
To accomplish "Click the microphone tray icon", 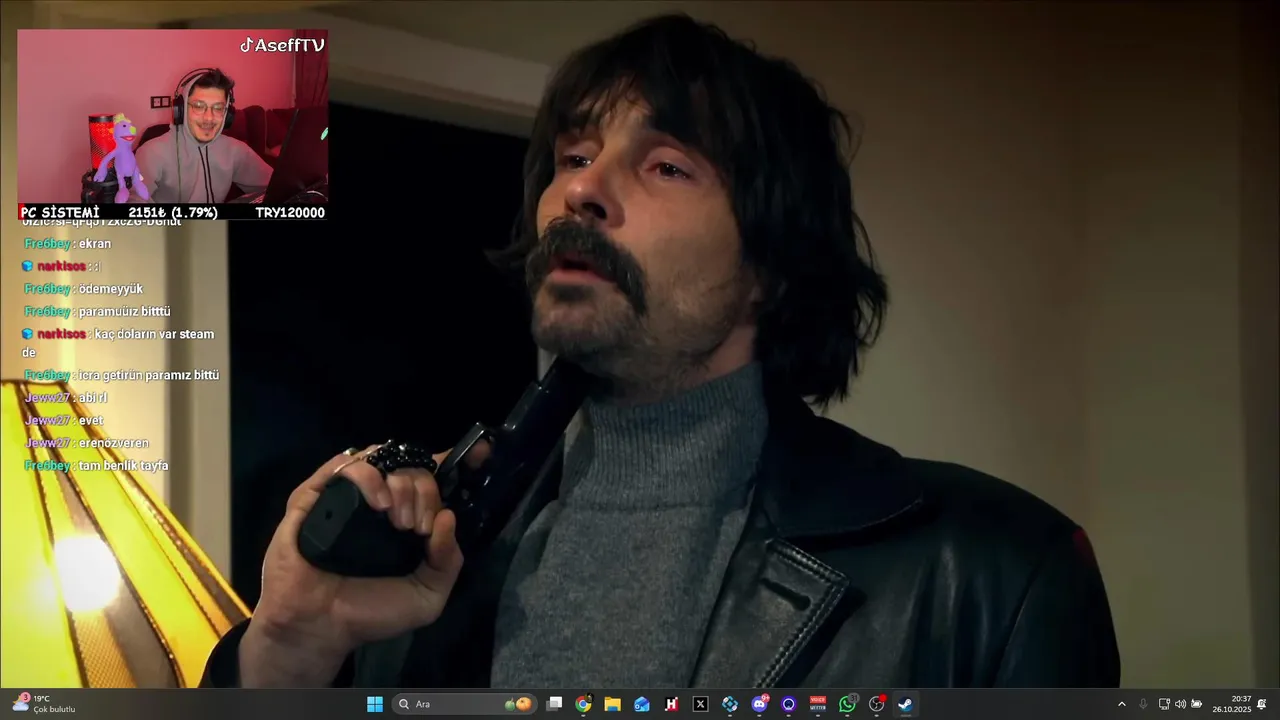I will tap(1143, 704).
